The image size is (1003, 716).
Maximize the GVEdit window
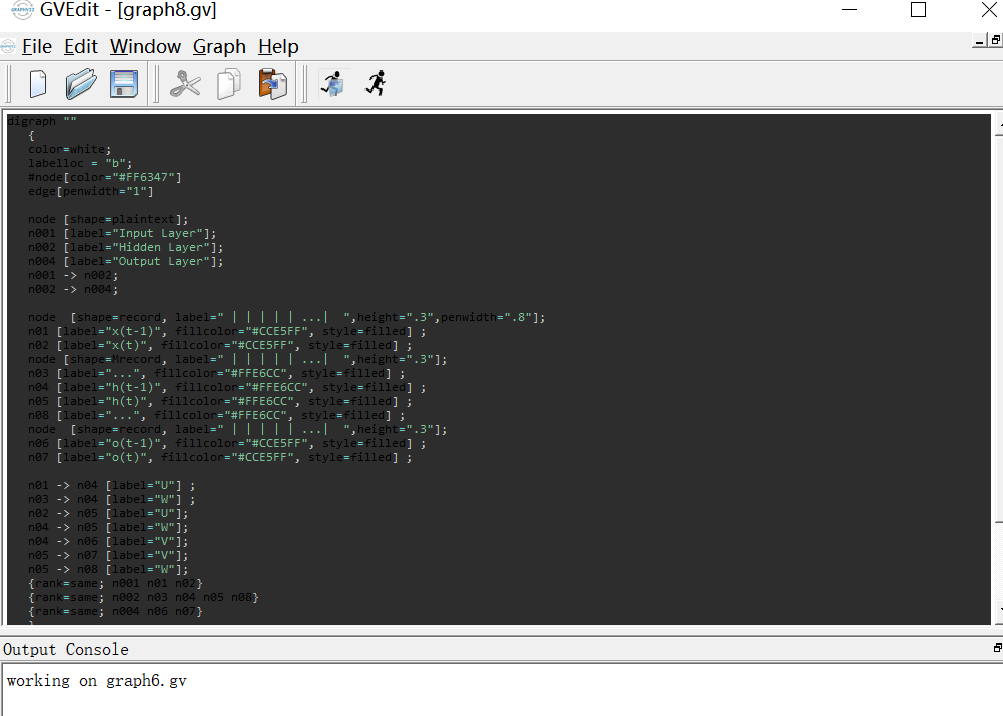918,10
